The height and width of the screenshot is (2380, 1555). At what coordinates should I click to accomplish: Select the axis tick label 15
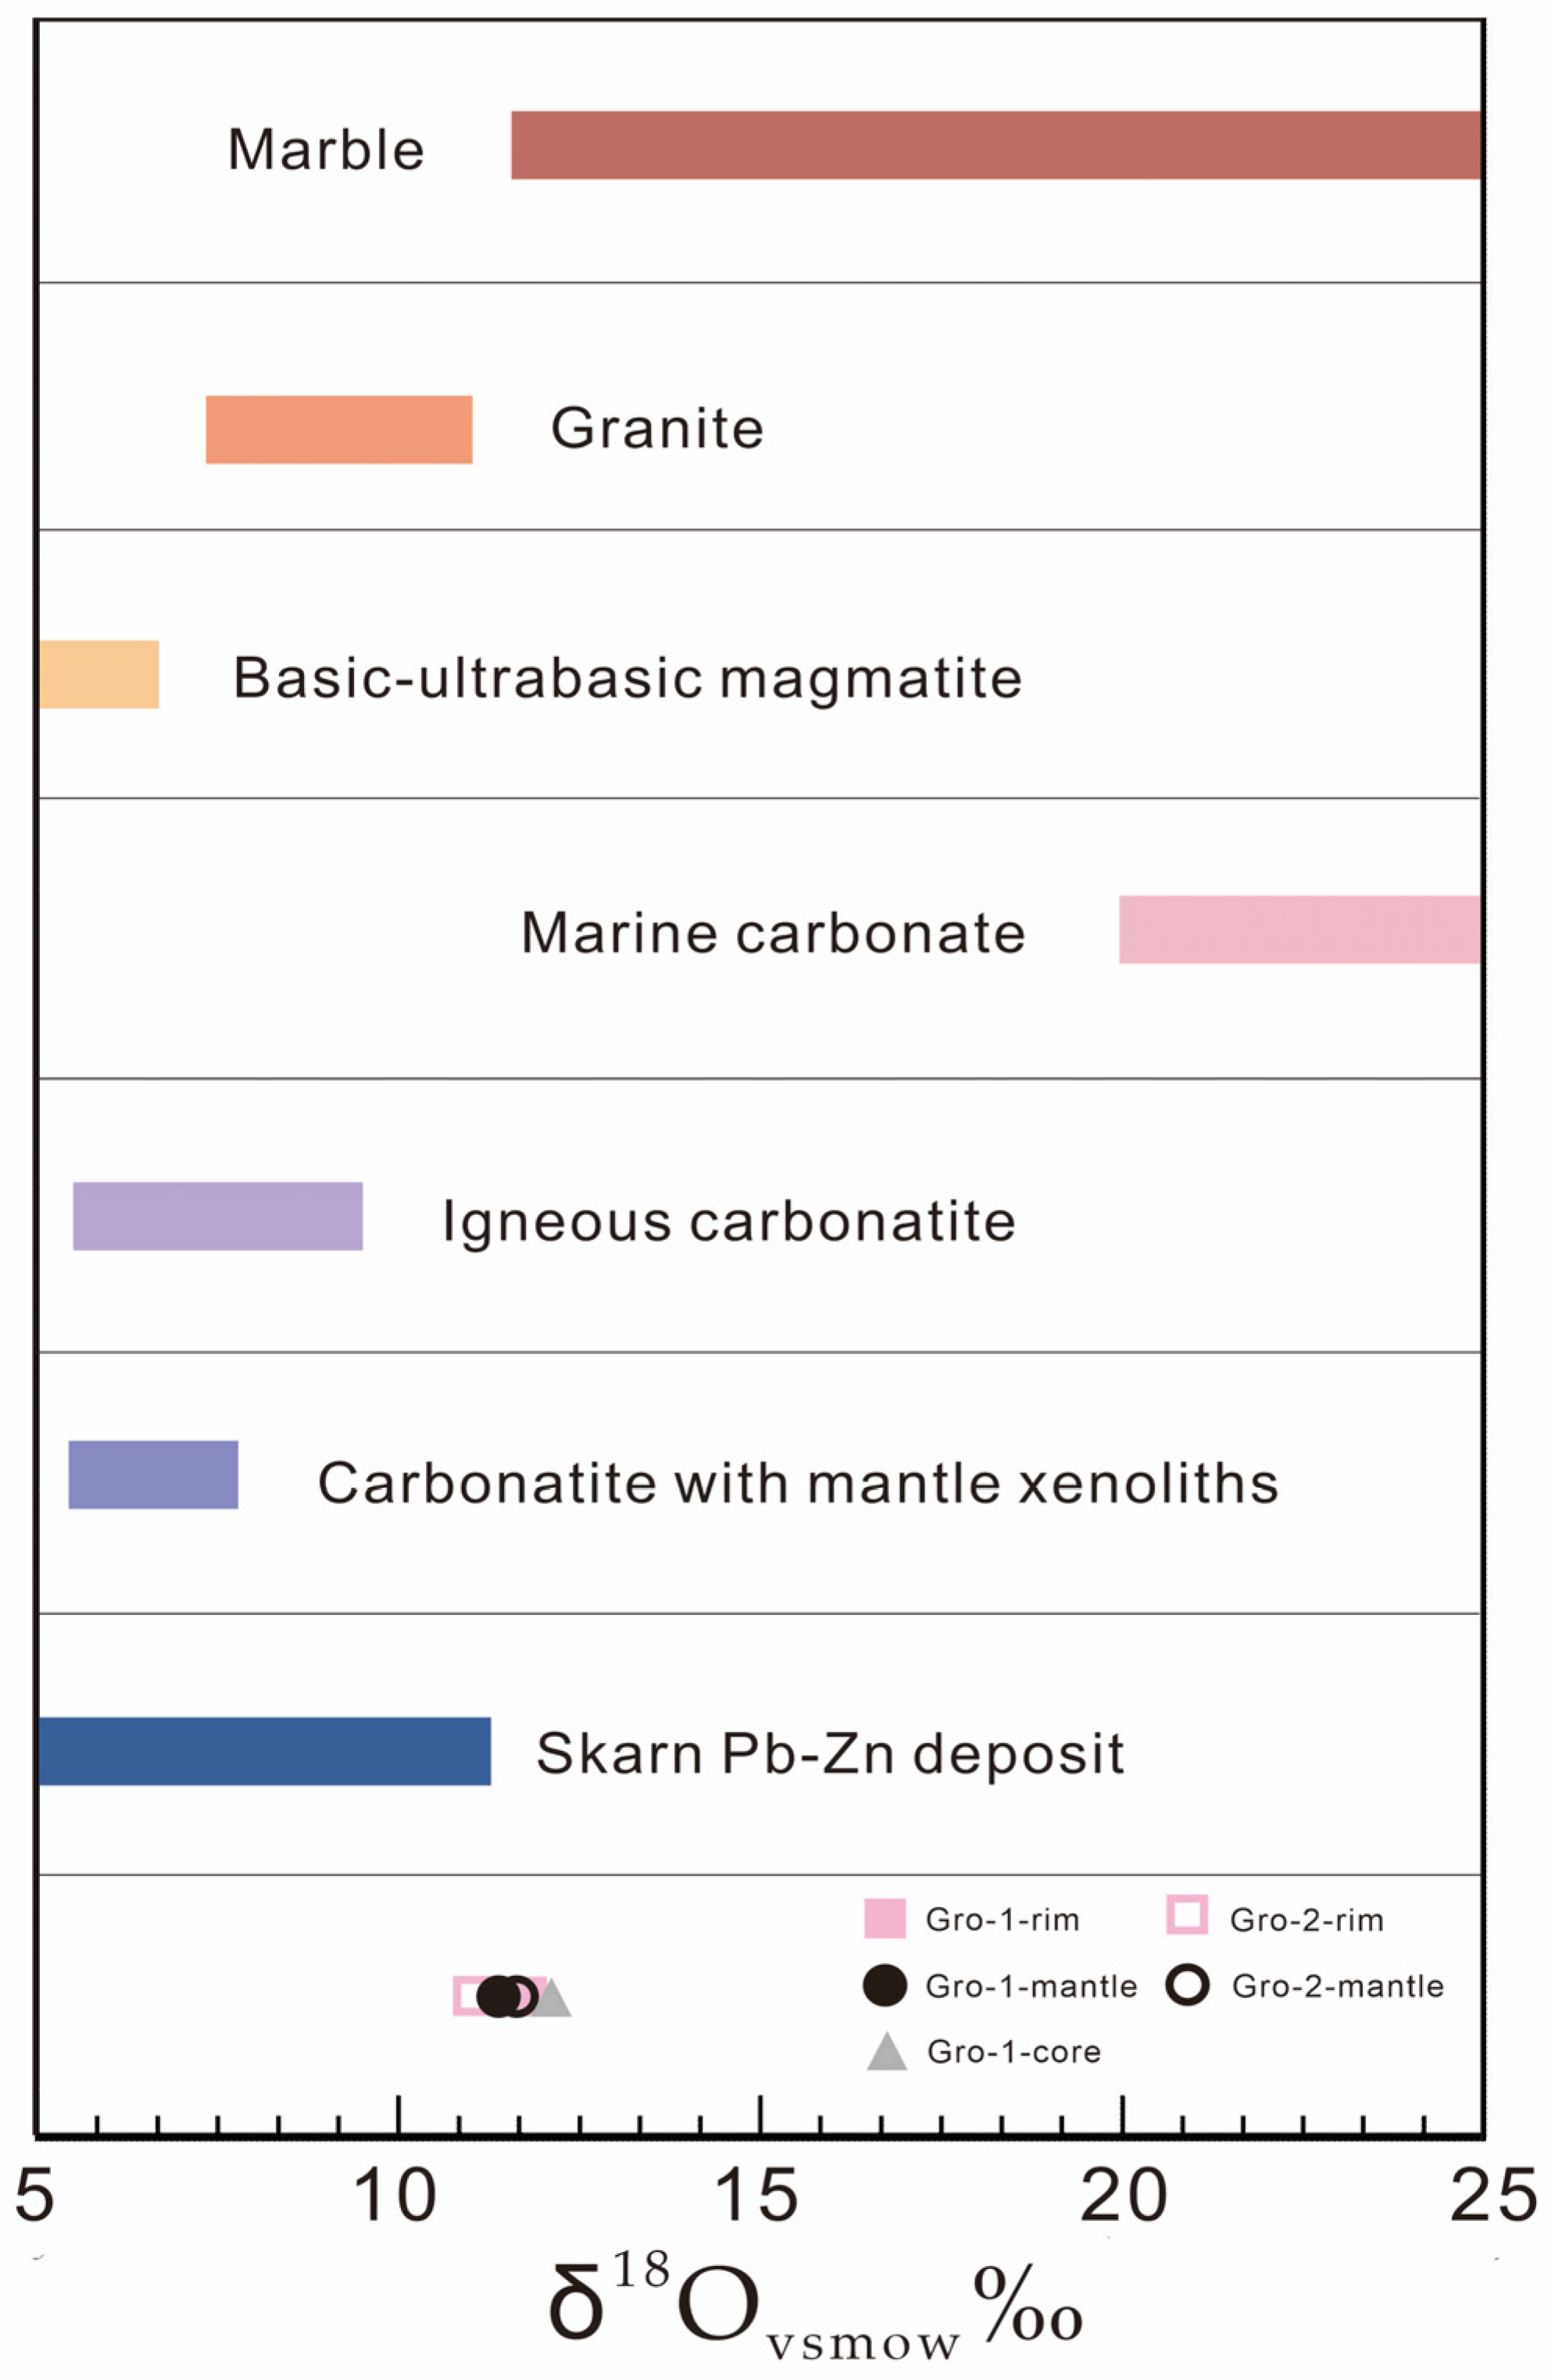pos(760,2197)
